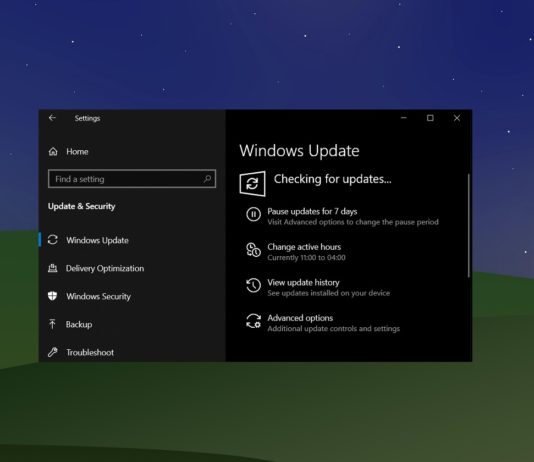Viewport: 534px width, 462px height.
Task: Select 'Visit Advanced options to change the pause period'
Action: pyautogui.click(x=353, y=222)
